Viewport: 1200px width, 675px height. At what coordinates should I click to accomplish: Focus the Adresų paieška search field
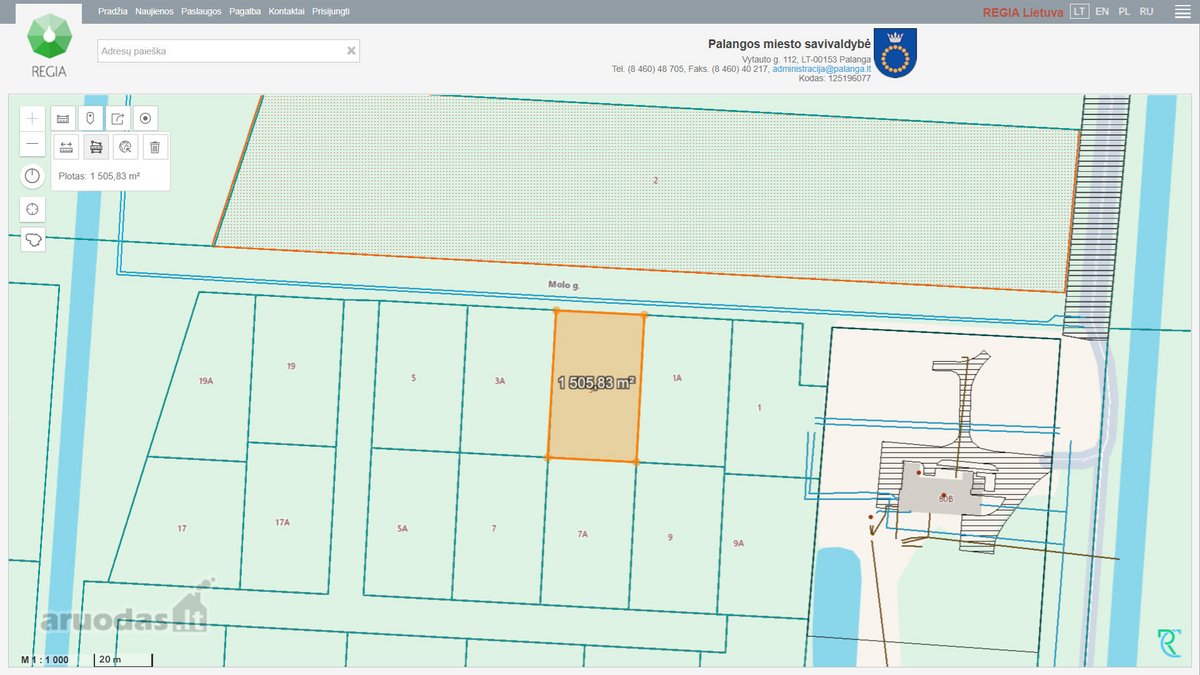[228, 50]
